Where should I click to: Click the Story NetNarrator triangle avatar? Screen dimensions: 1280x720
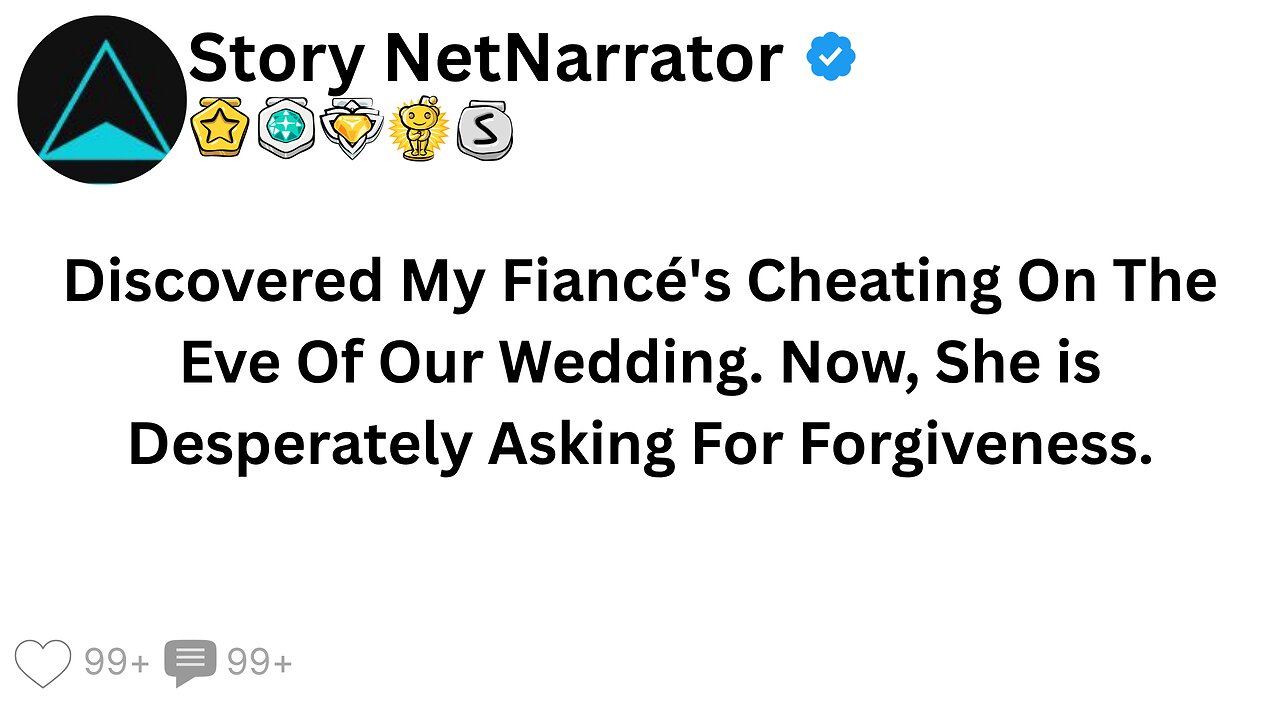[x=101, y=100]
